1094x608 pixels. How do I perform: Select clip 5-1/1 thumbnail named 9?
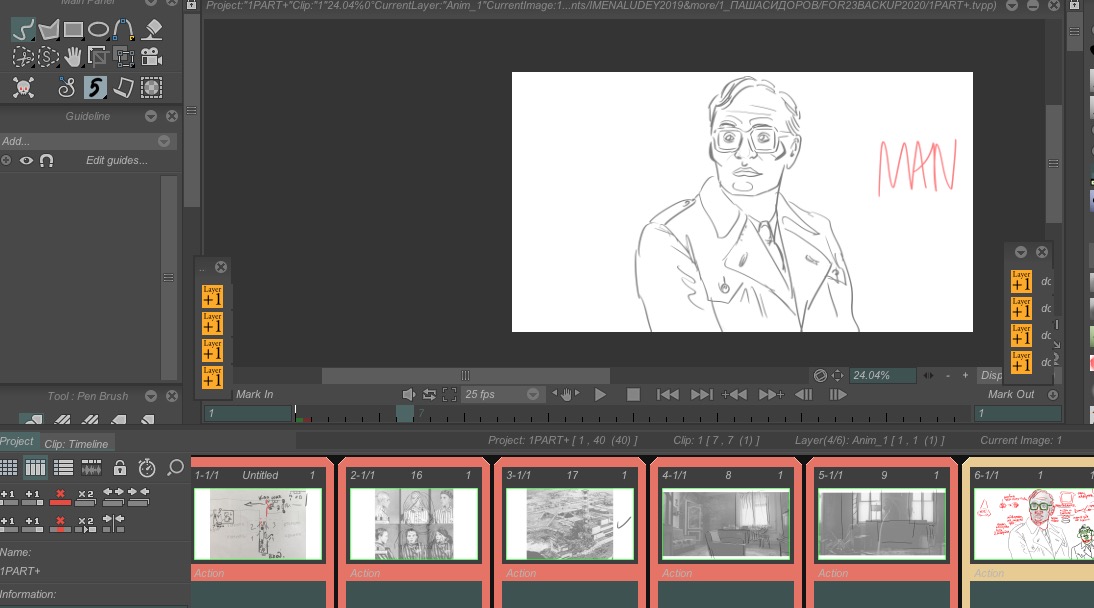point(882,524)
